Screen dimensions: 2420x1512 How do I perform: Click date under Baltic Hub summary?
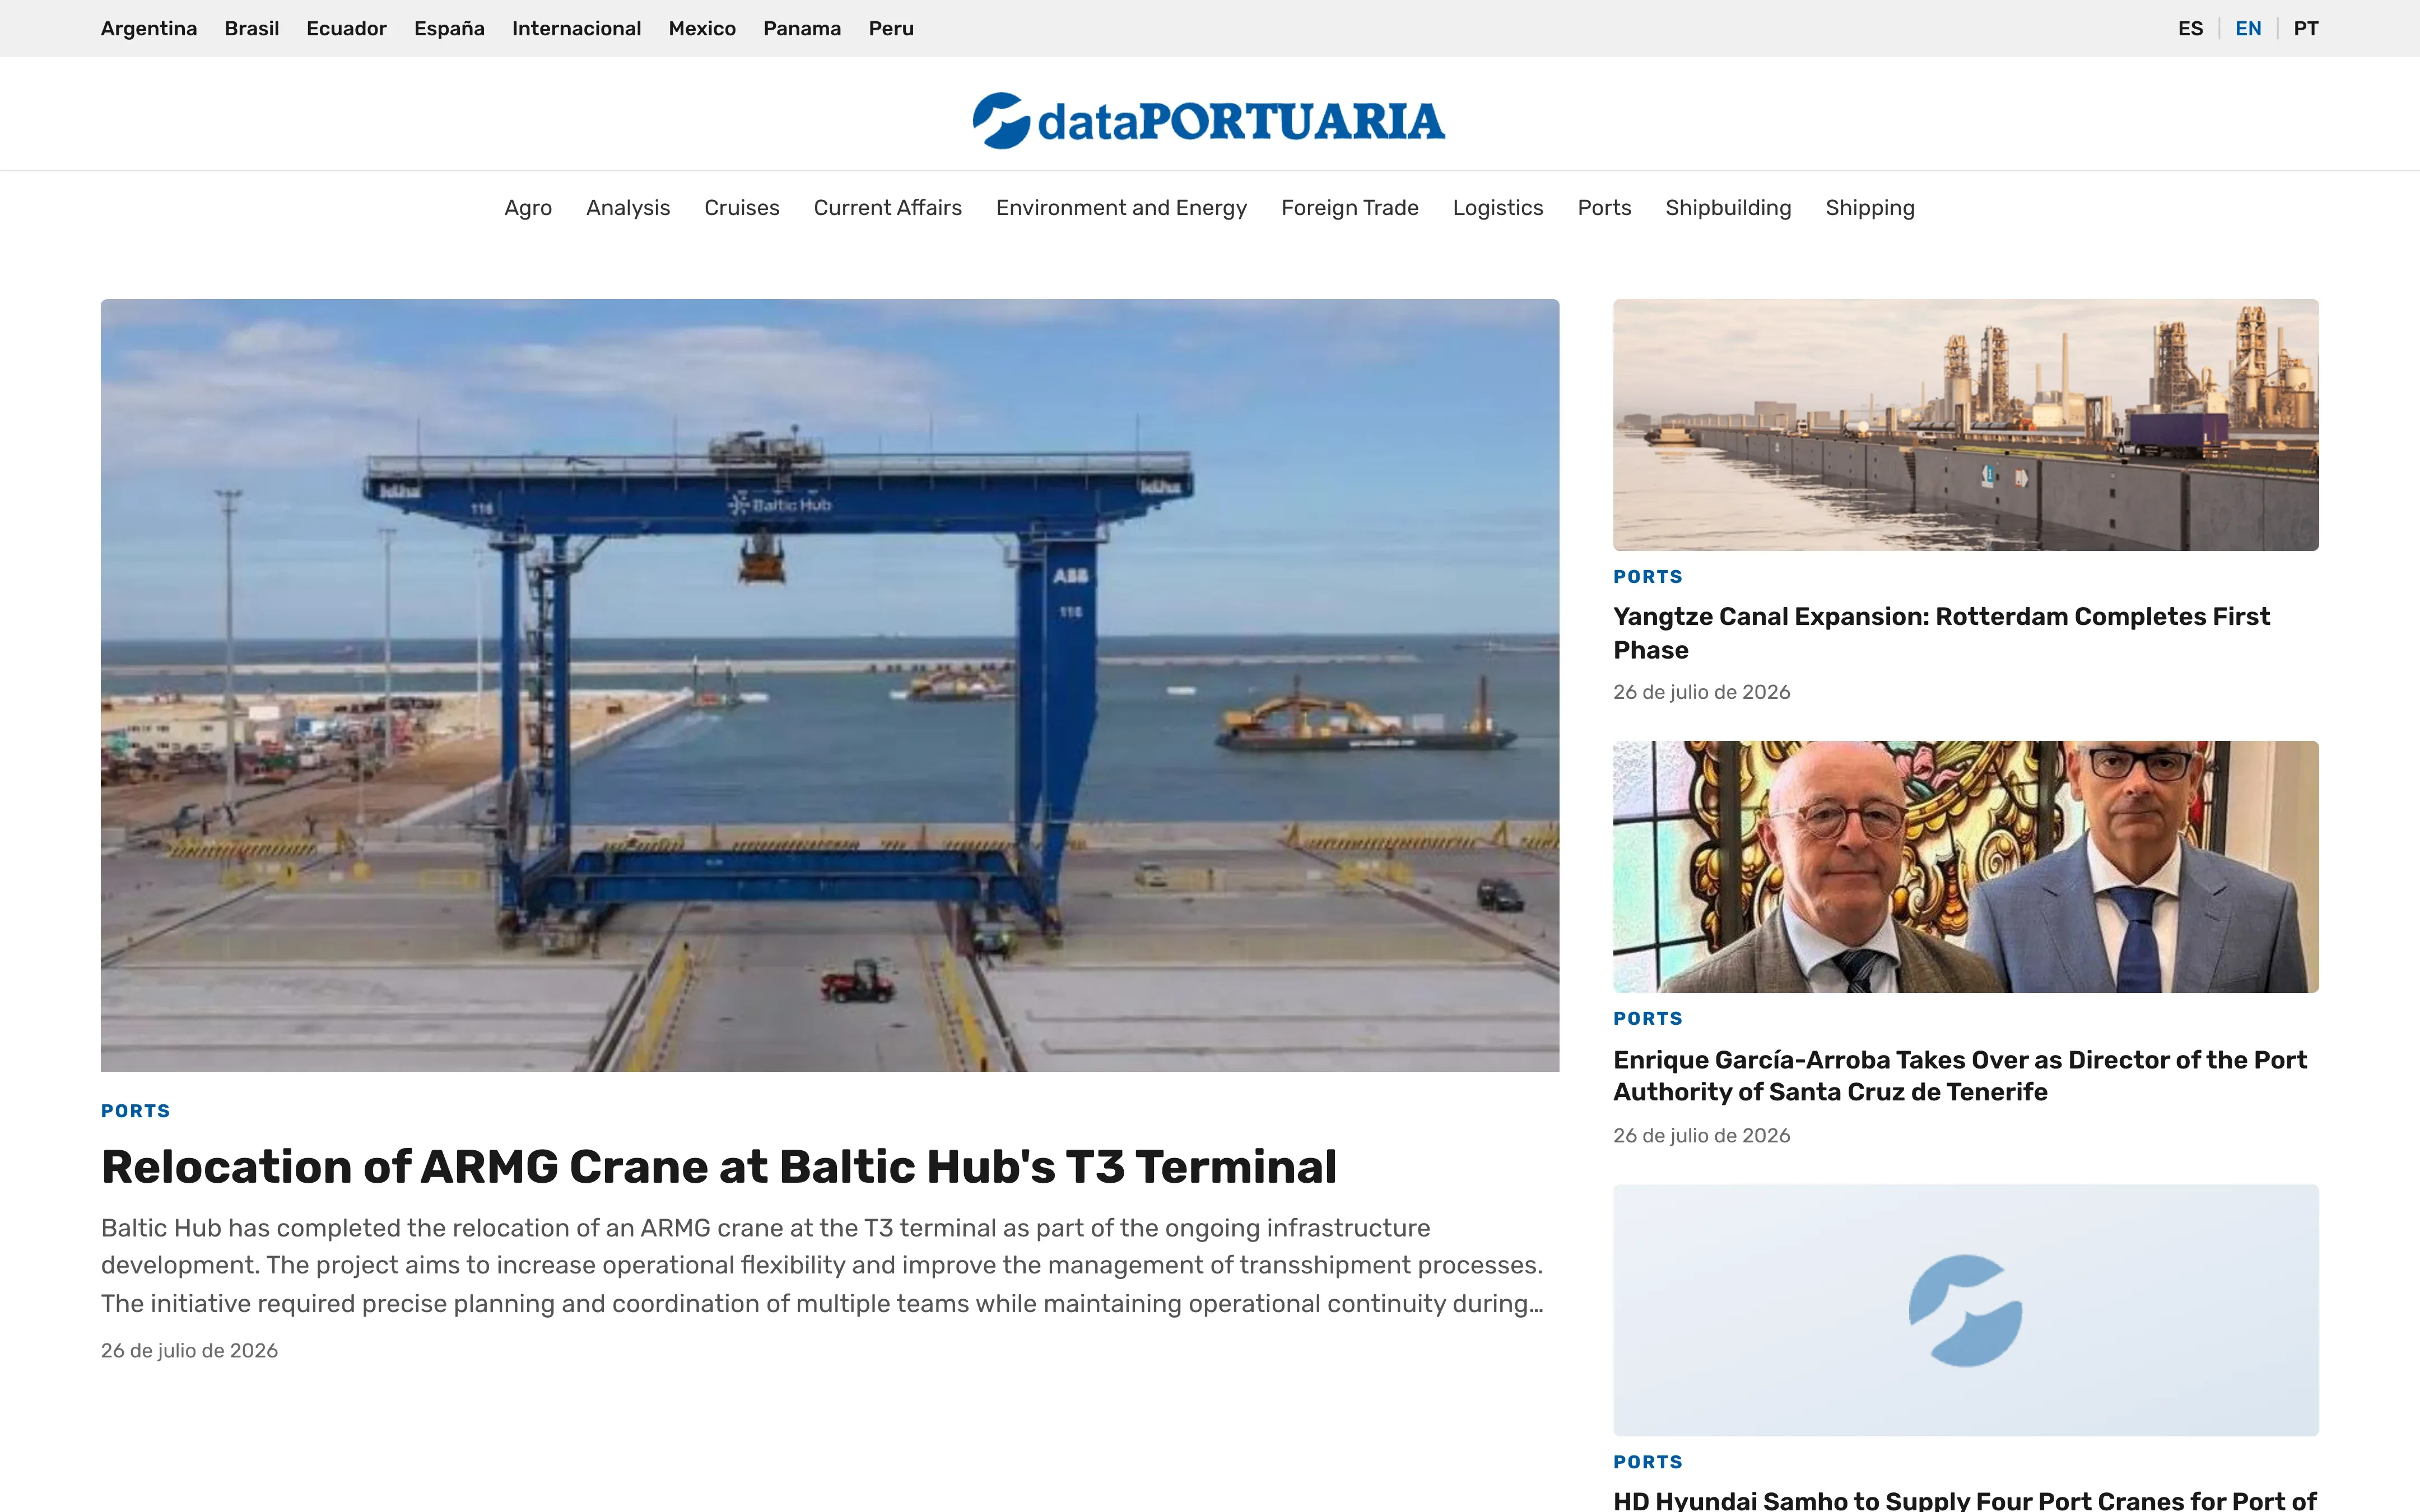(x=189, y=1351)
